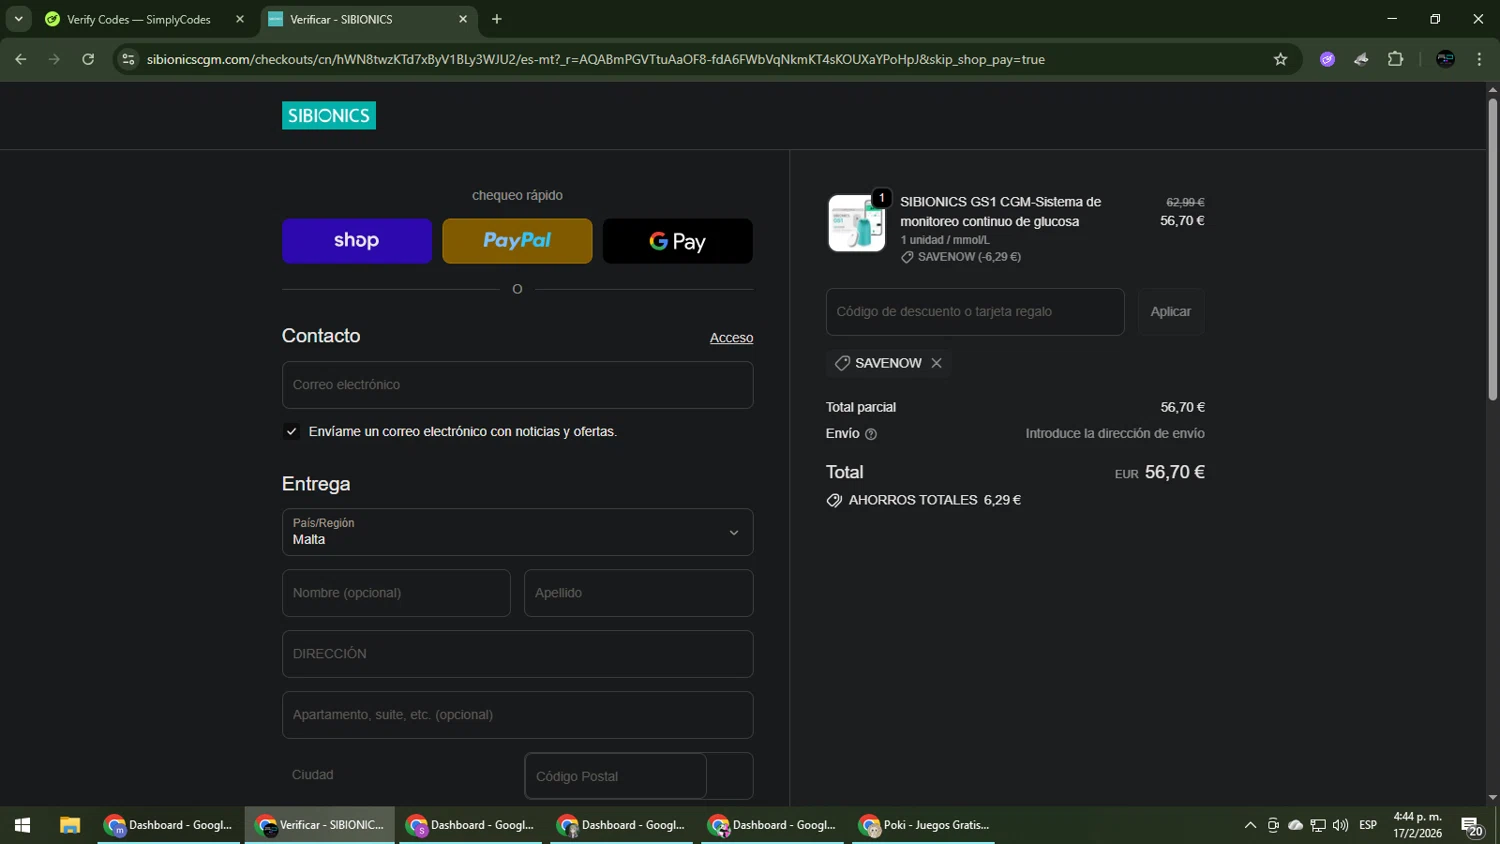Open the OneDrive cloud tray icon
The height and width of the screenshot is (844, 1500).
[1295, 825]
